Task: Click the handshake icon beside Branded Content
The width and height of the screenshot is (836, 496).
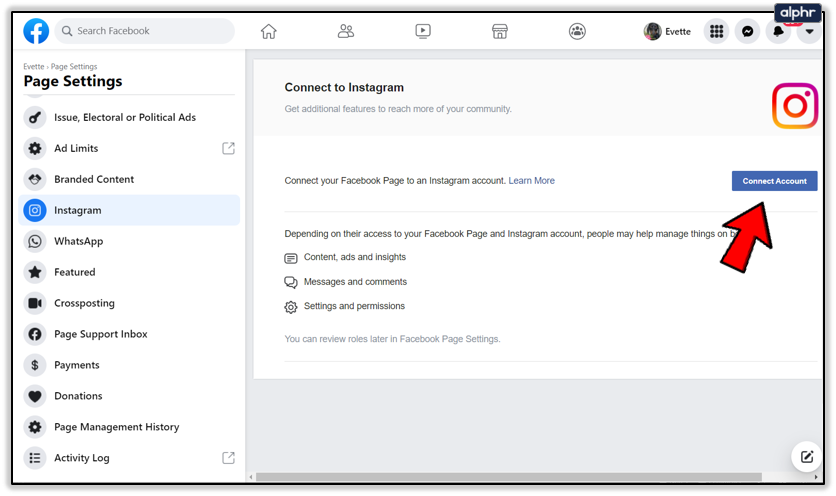Action: (x=35, y=179)
